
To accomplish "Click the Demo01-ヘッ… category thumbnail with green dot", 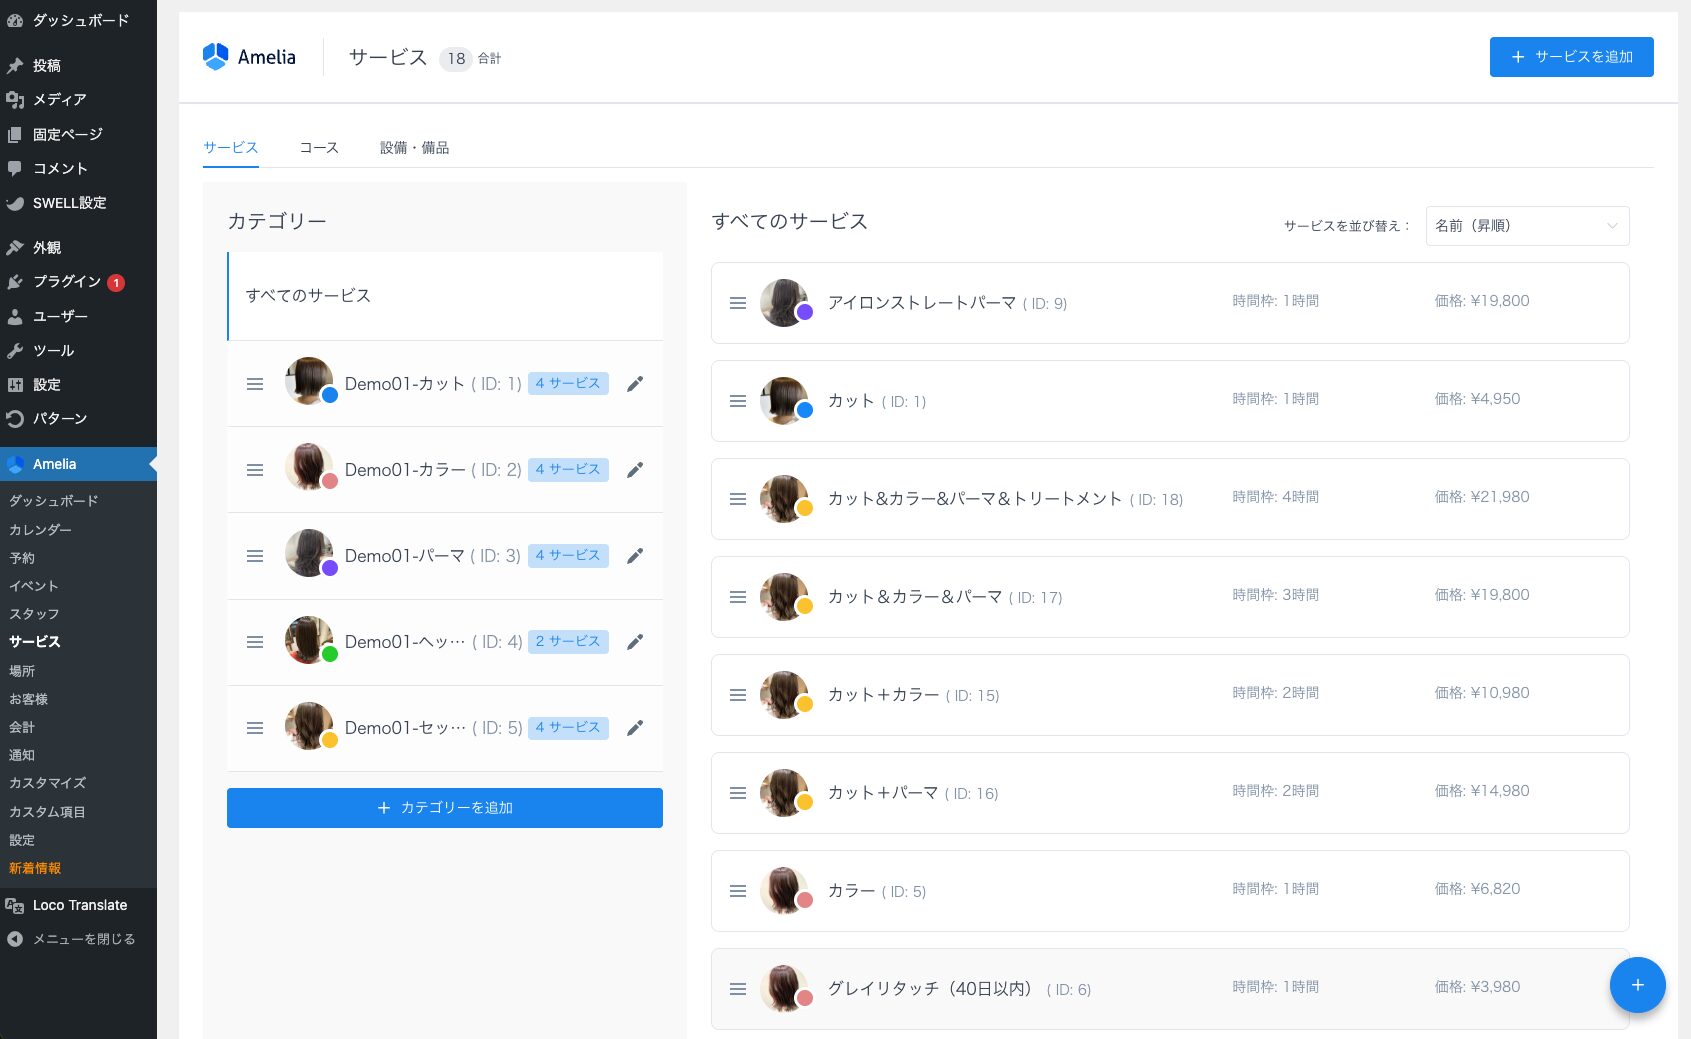I will [x=309, y=641].
